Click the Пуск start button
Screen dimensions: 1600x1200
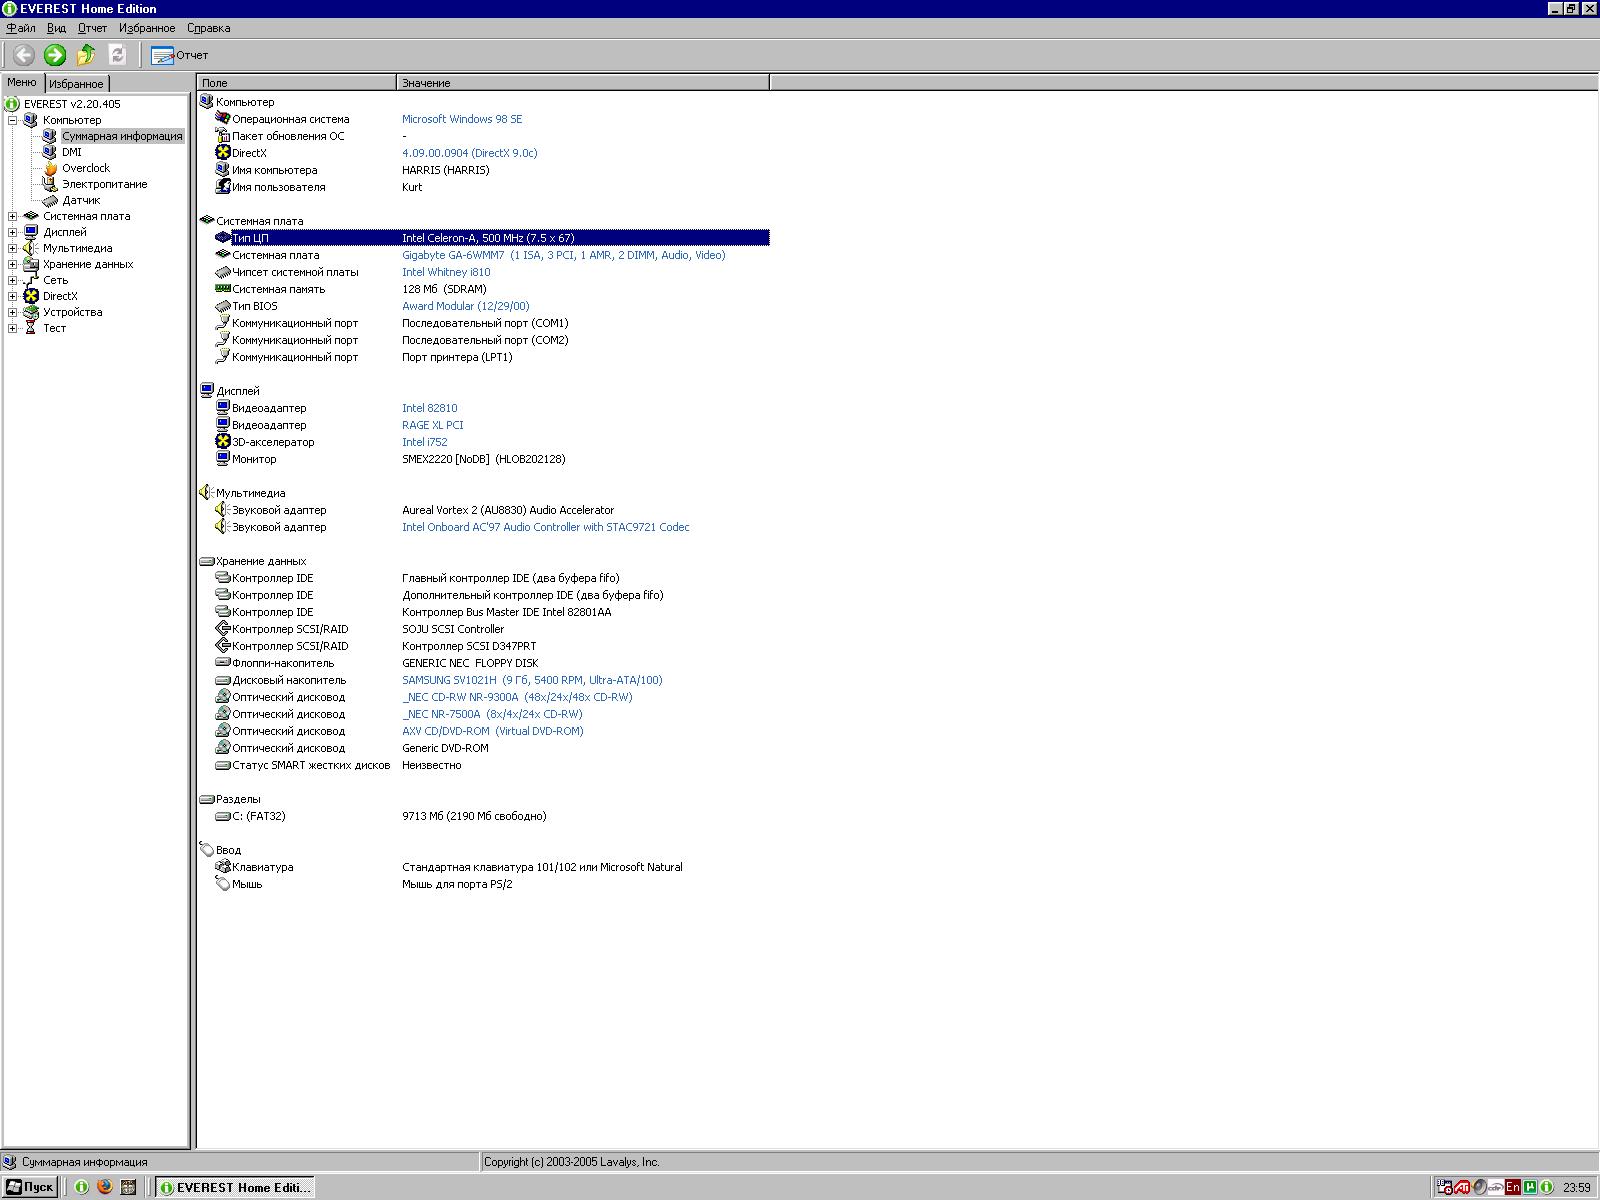(x=30, y=1187)
